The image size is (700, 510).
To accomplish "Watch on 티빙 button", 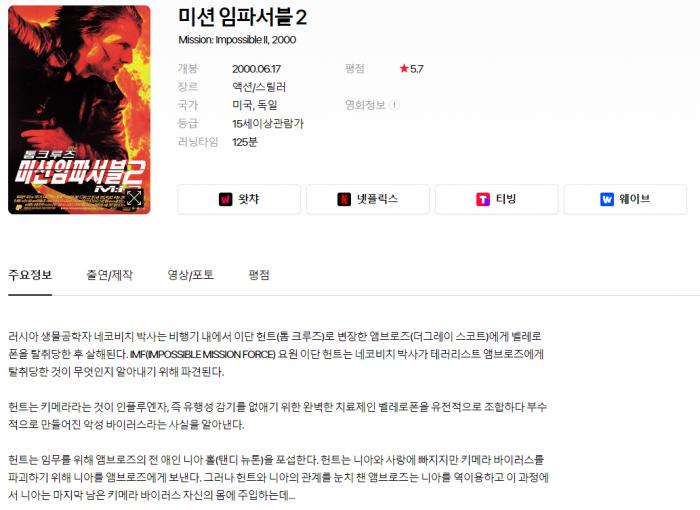I will [496, 199].
